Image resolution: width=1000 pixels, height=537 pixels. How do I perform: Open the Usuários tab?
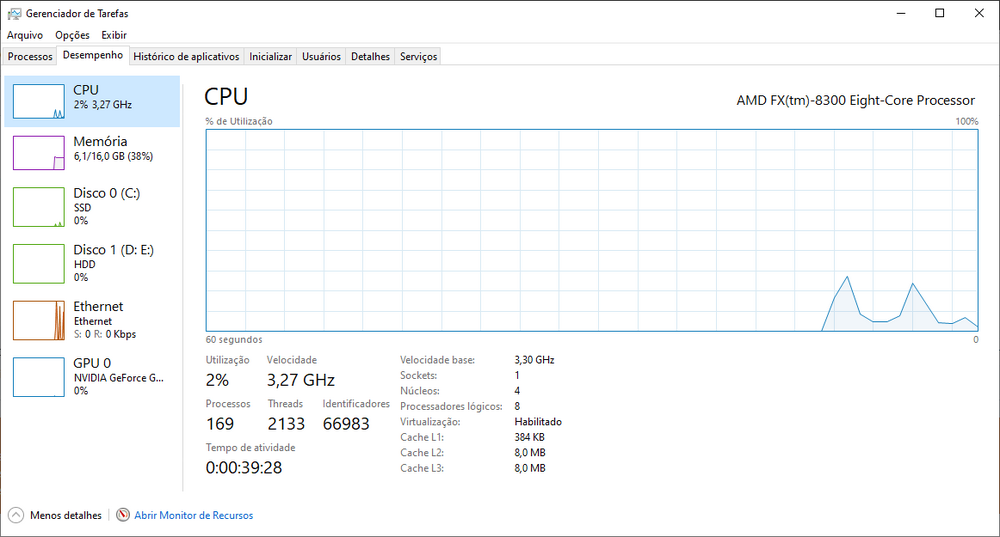[322, 57]
